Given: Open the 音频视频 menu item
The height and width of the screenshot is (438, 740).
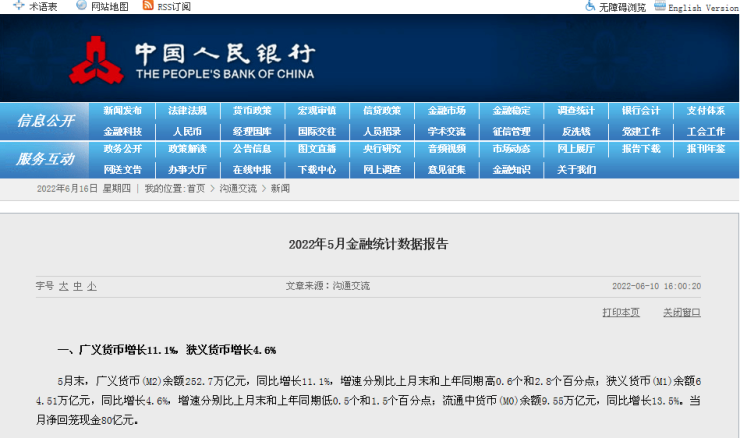Looking at the screenshot, I should click(446, 149).
